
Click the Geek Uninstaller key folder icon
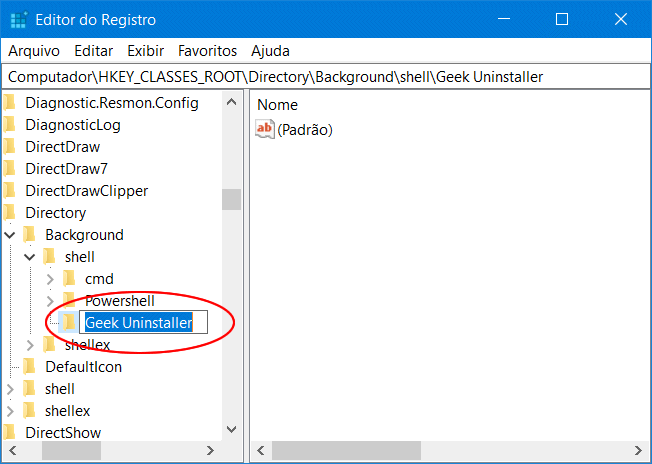coord(68,322)
